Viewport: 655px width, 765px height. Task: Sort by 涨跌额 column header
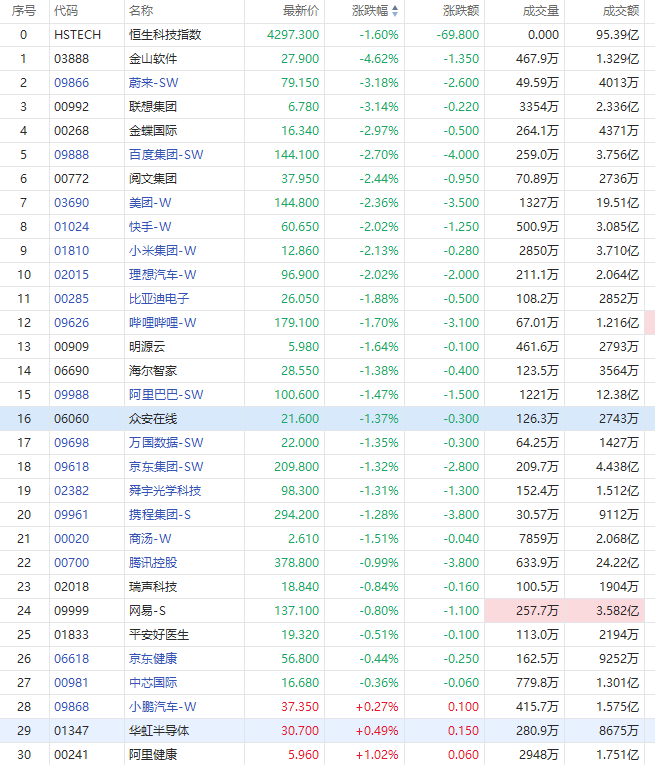[461, 11]
